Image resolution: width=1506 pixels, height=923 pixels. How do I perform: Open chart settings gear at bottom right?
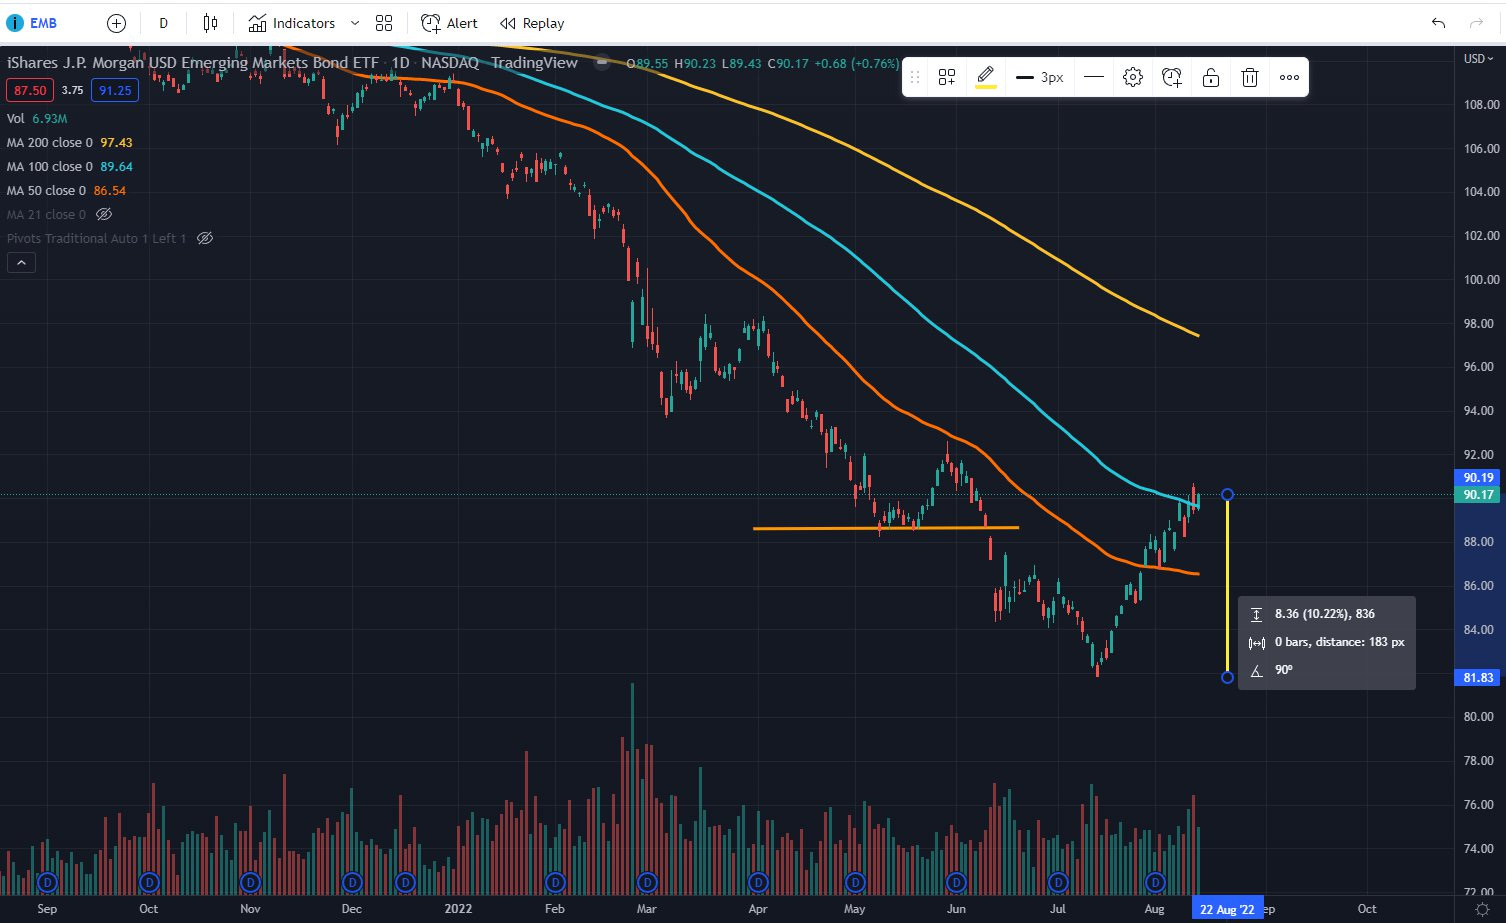(1482, 909)
